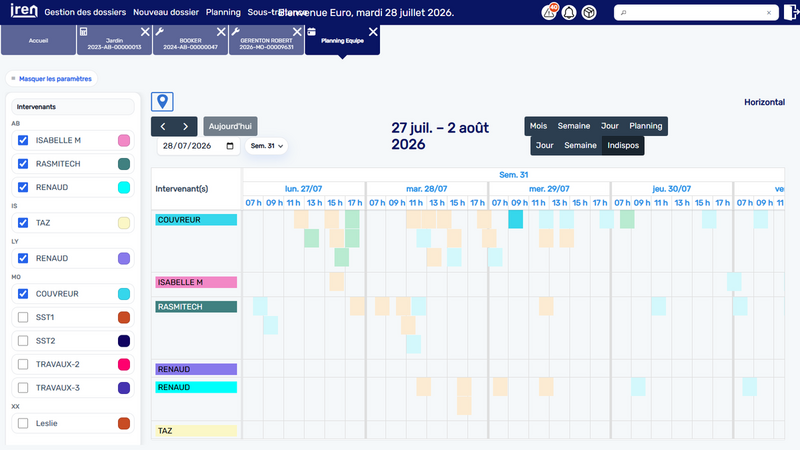This screenshot has height=450, width=800.
Task: Click the RASMITECH row label in planning grid
Action: pyautogui.click(x=196, y=307)
